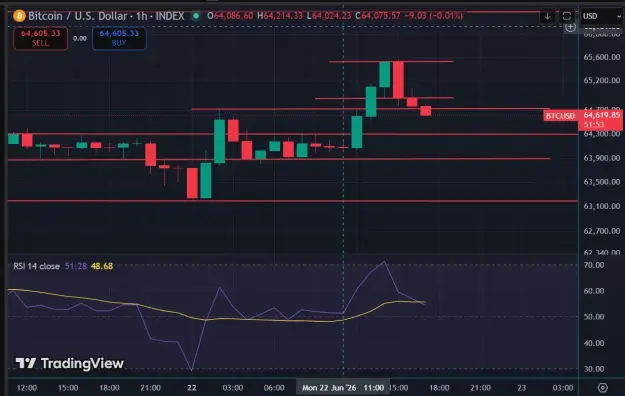Click the 0.00 spread value
625x396 pixels.
[80, 38]
